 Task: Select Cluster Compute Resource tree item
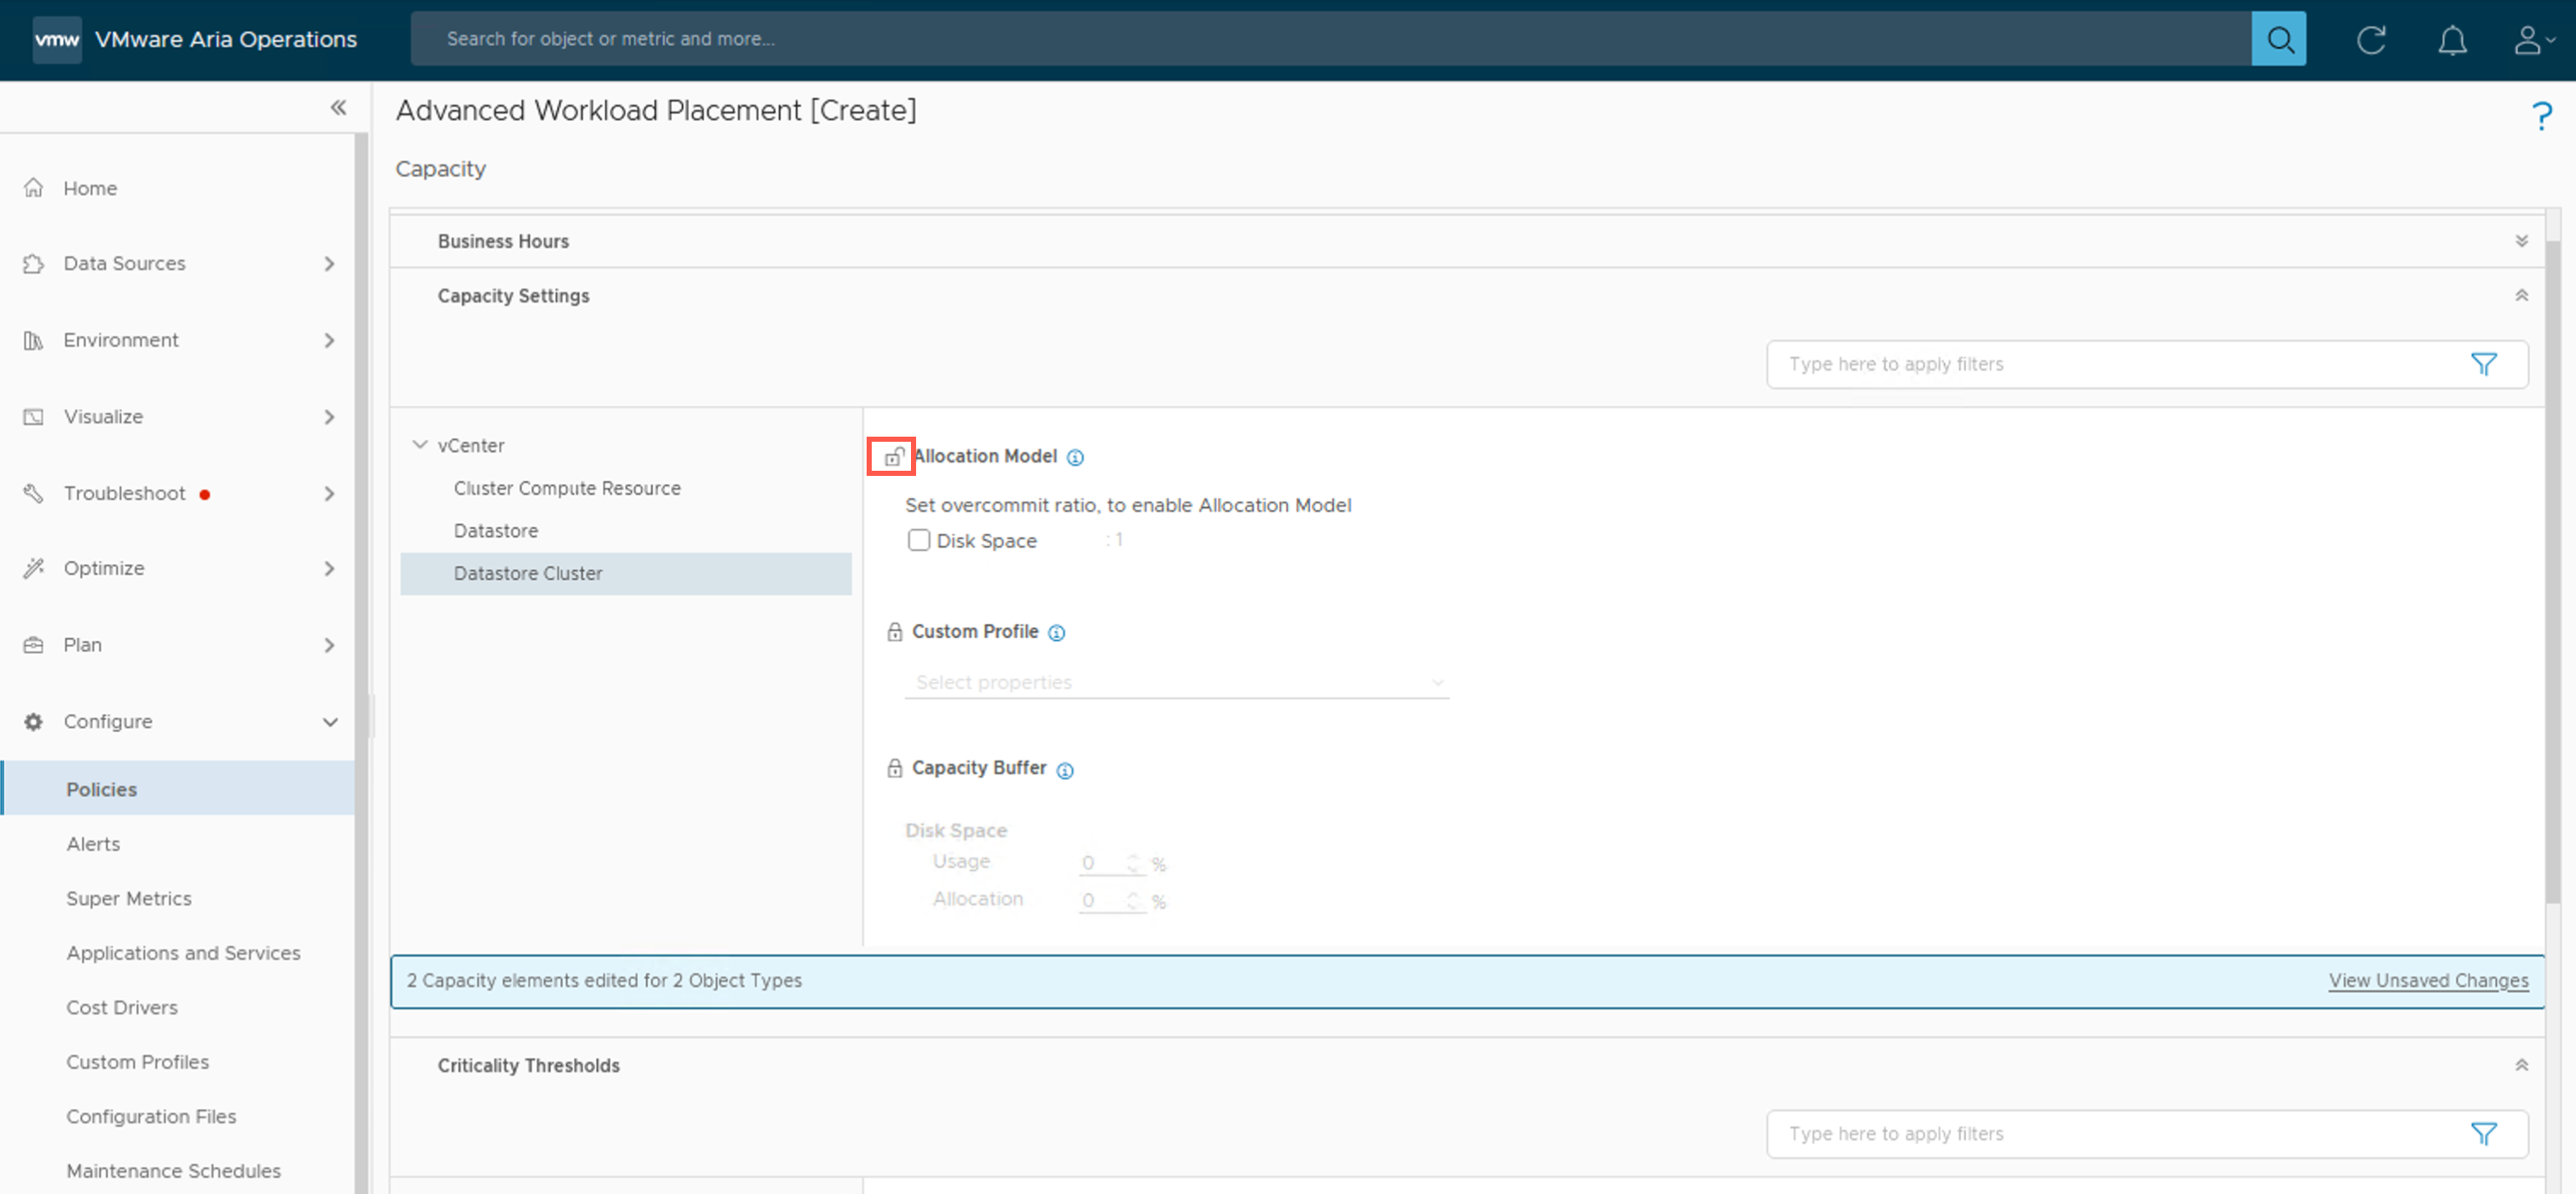[x=566, y=488]
